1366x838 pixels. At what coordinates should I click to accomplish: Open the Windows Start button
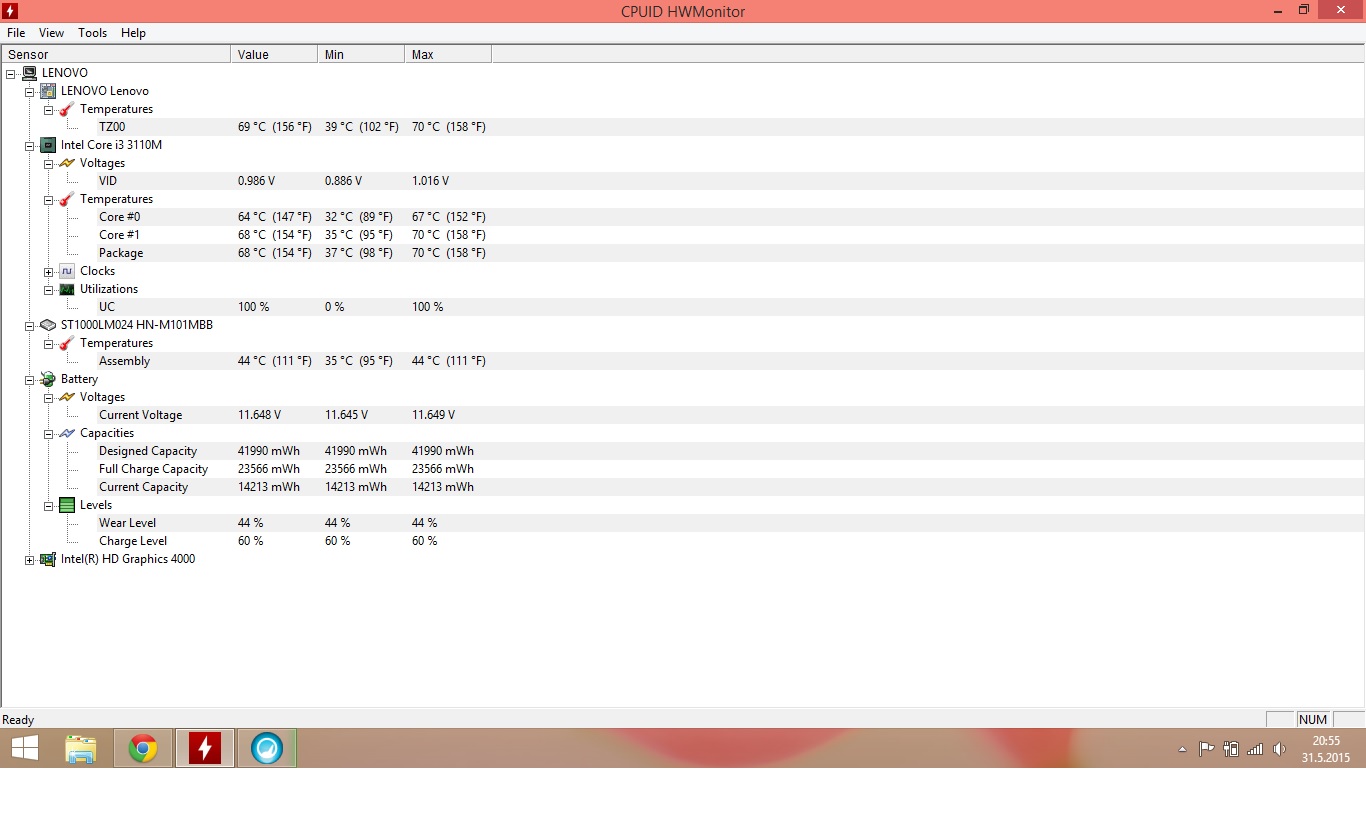pos(25,748)
